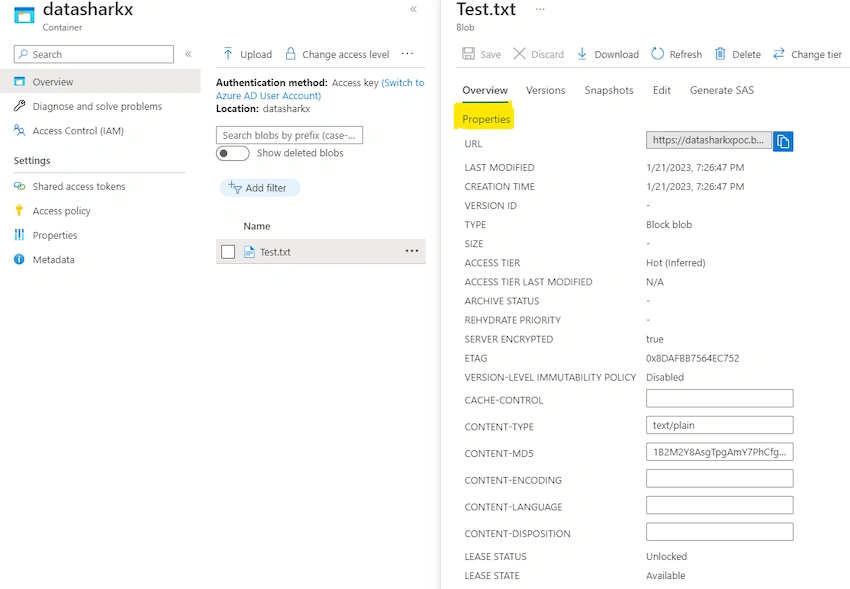The image size is (850, 589).
Task: Check the Test.txt row checkbox
Action: click(x=228, y=252)
